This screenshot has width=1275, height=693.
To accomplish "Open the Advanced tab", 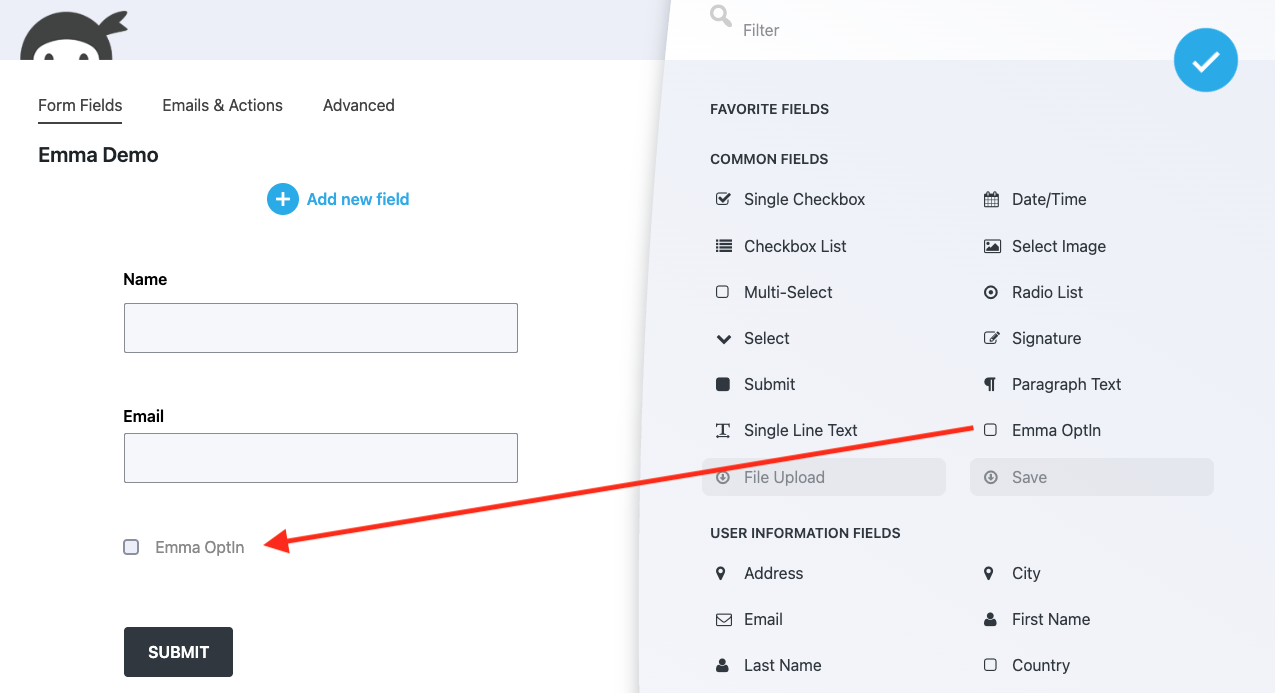I will pyautogui.click(x=359, y=105).
